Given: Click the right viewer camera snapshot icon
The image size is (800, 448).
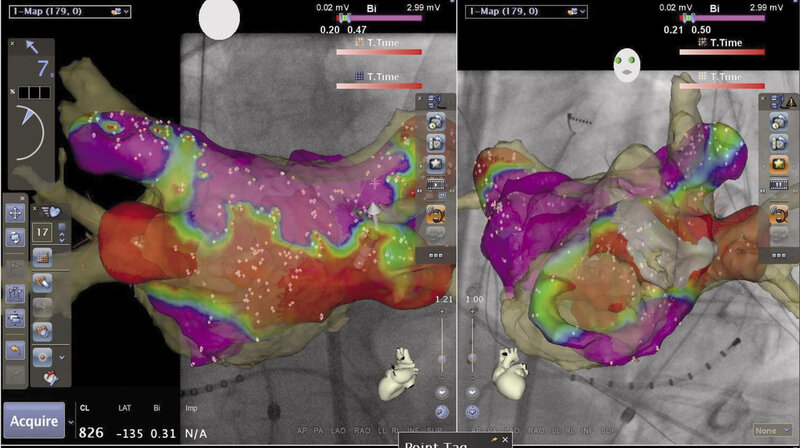Looking at the screenshot, I should pos(779,122).
